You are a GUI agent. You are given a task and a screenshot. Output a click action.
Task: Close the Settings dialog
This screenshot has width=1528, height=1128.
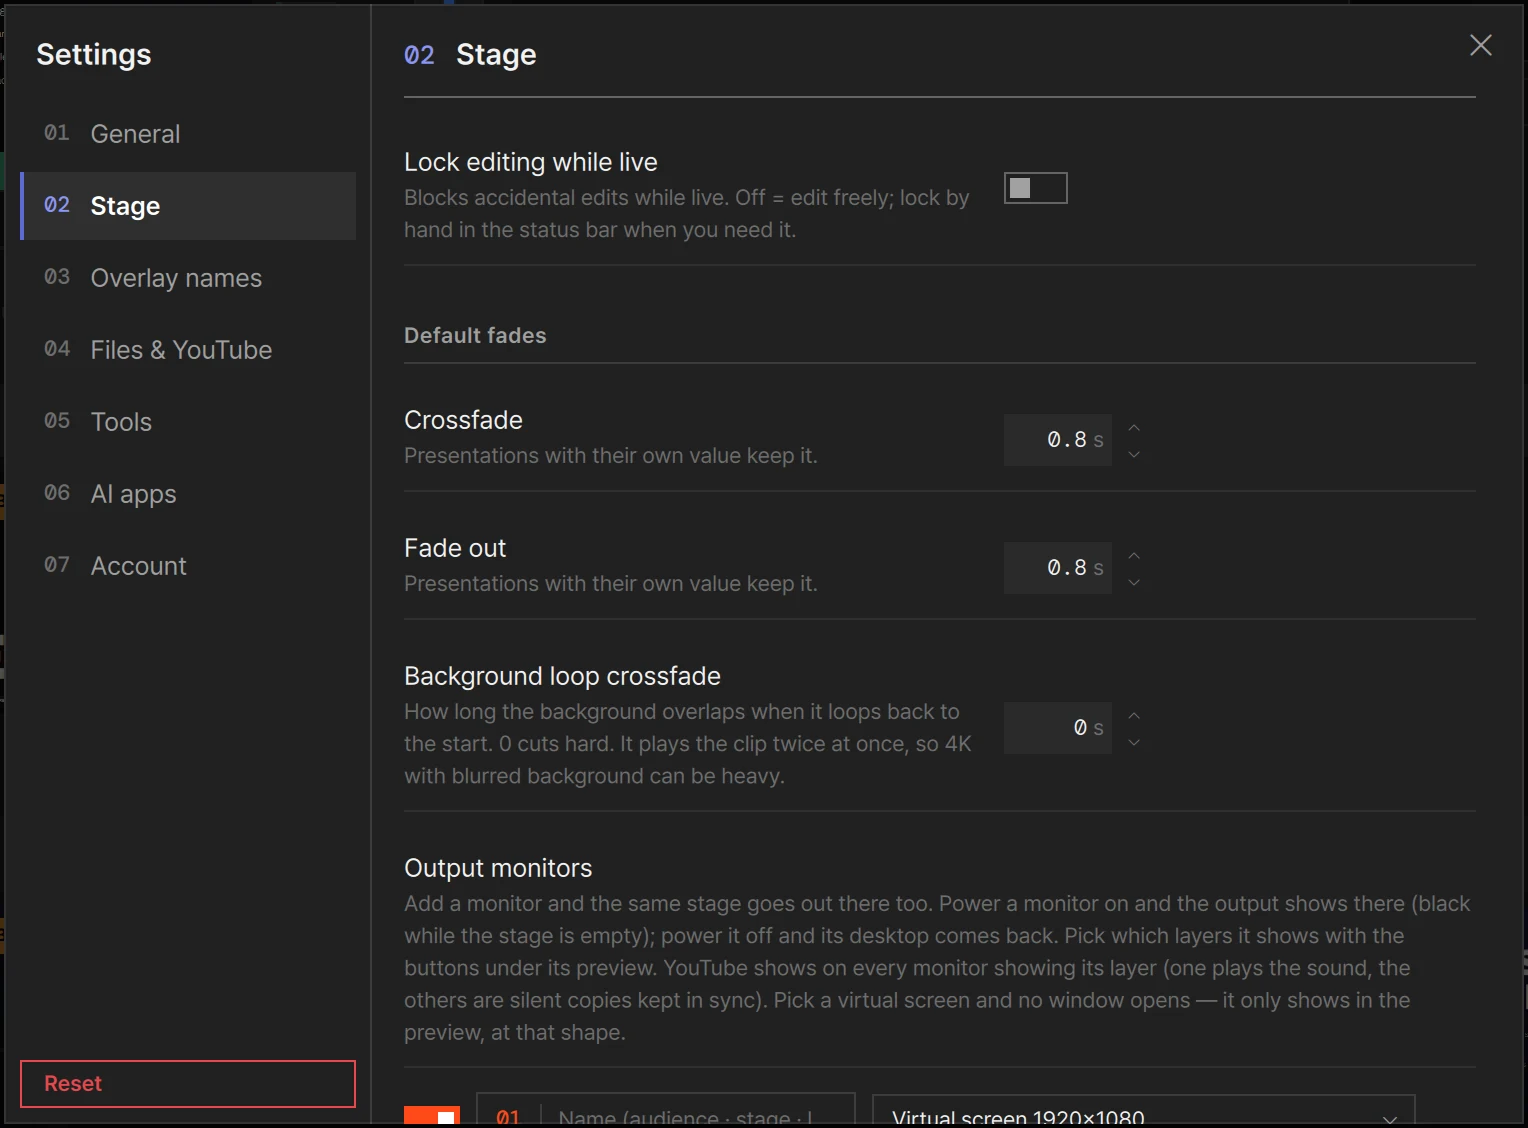point(1480,45)
